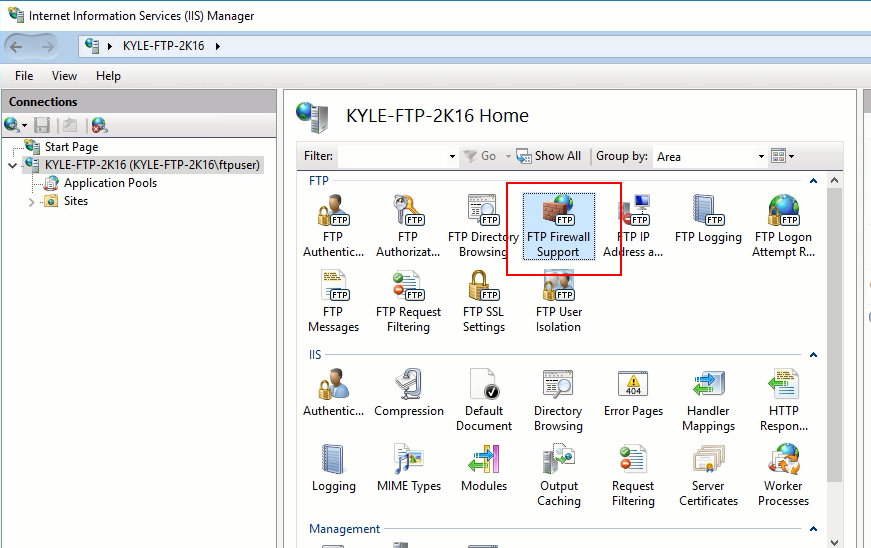
Task: Expand the Sites tree node
Action: [x=32, y=201]
